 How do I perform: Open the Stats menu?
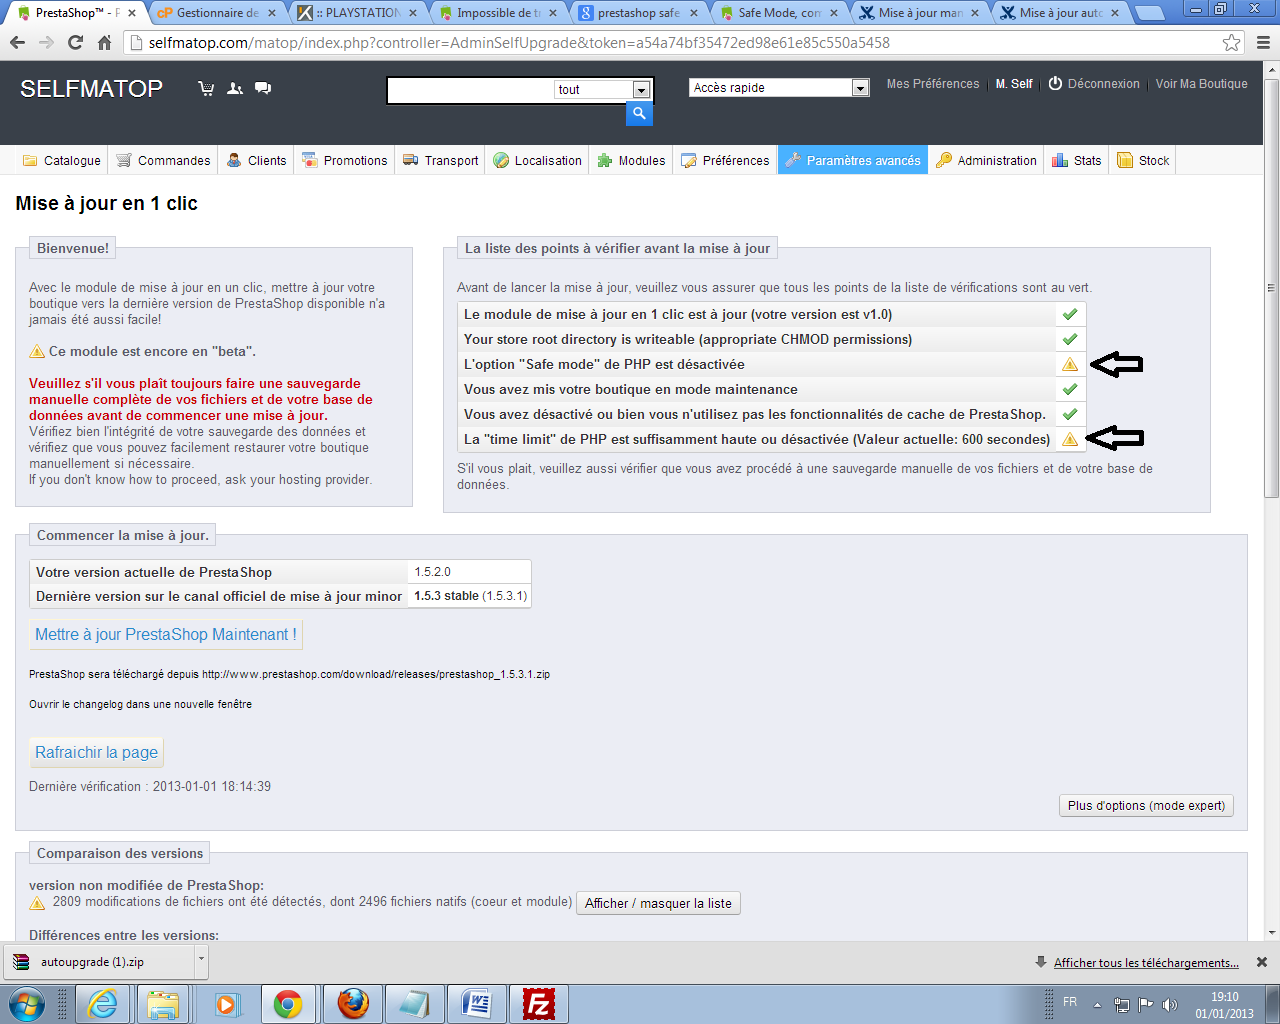(1077, 160)
